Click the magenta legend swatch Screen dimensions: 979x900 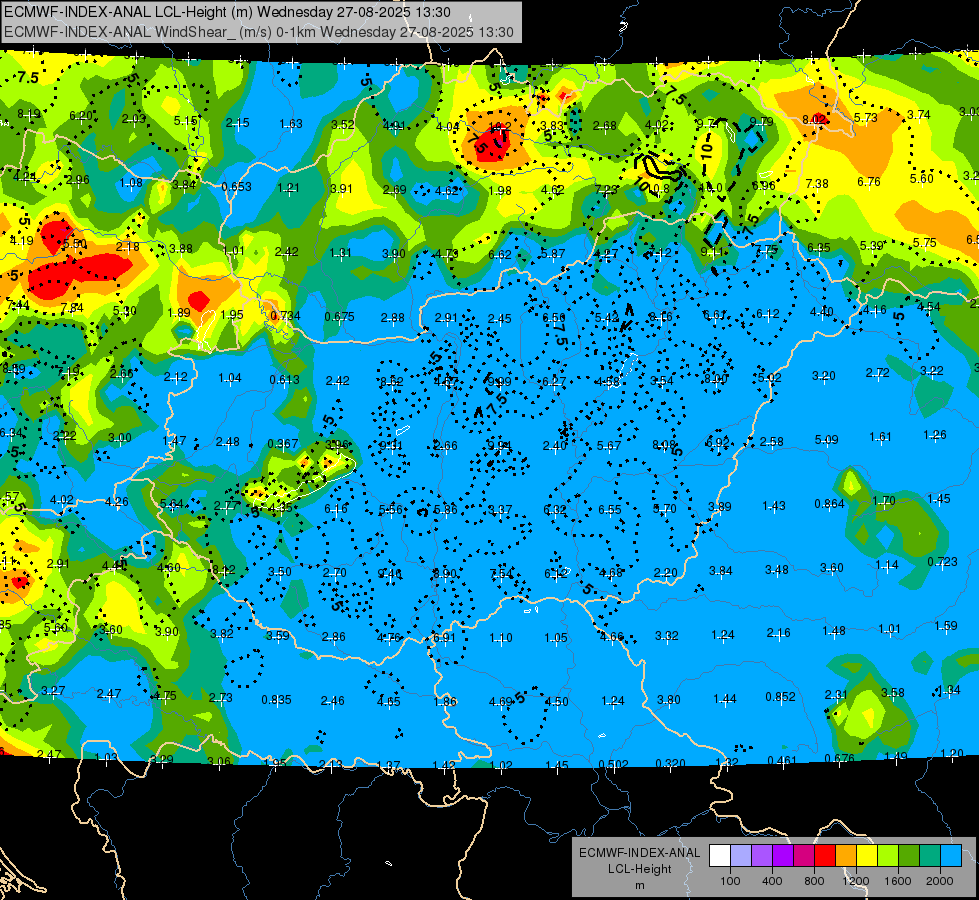[804, 856]
